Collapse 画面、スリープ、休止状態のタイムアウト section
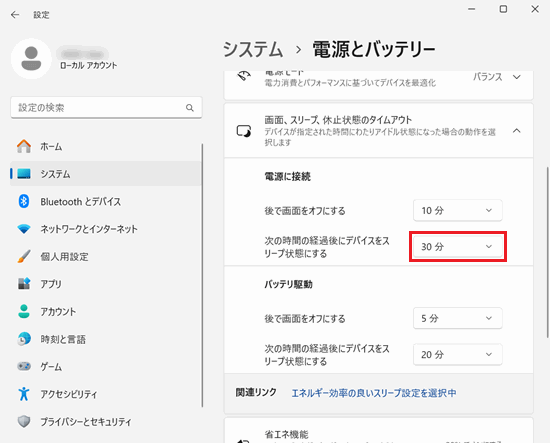The width and height of the screenshot is (550, 443). (x=516, y=131)
